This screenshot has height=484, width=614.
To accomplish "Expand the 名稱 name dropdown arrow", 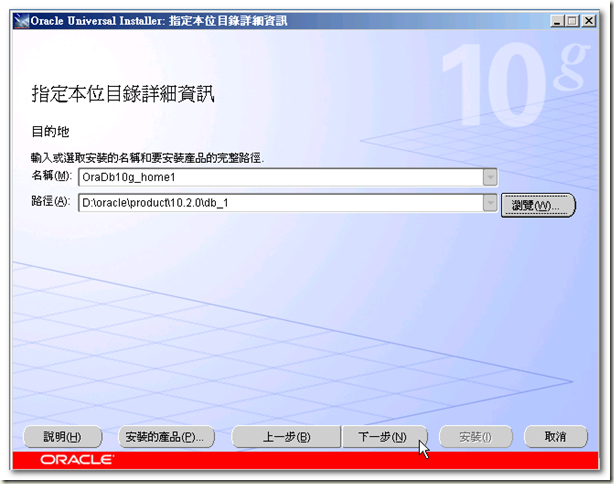I will coord(490,177).
